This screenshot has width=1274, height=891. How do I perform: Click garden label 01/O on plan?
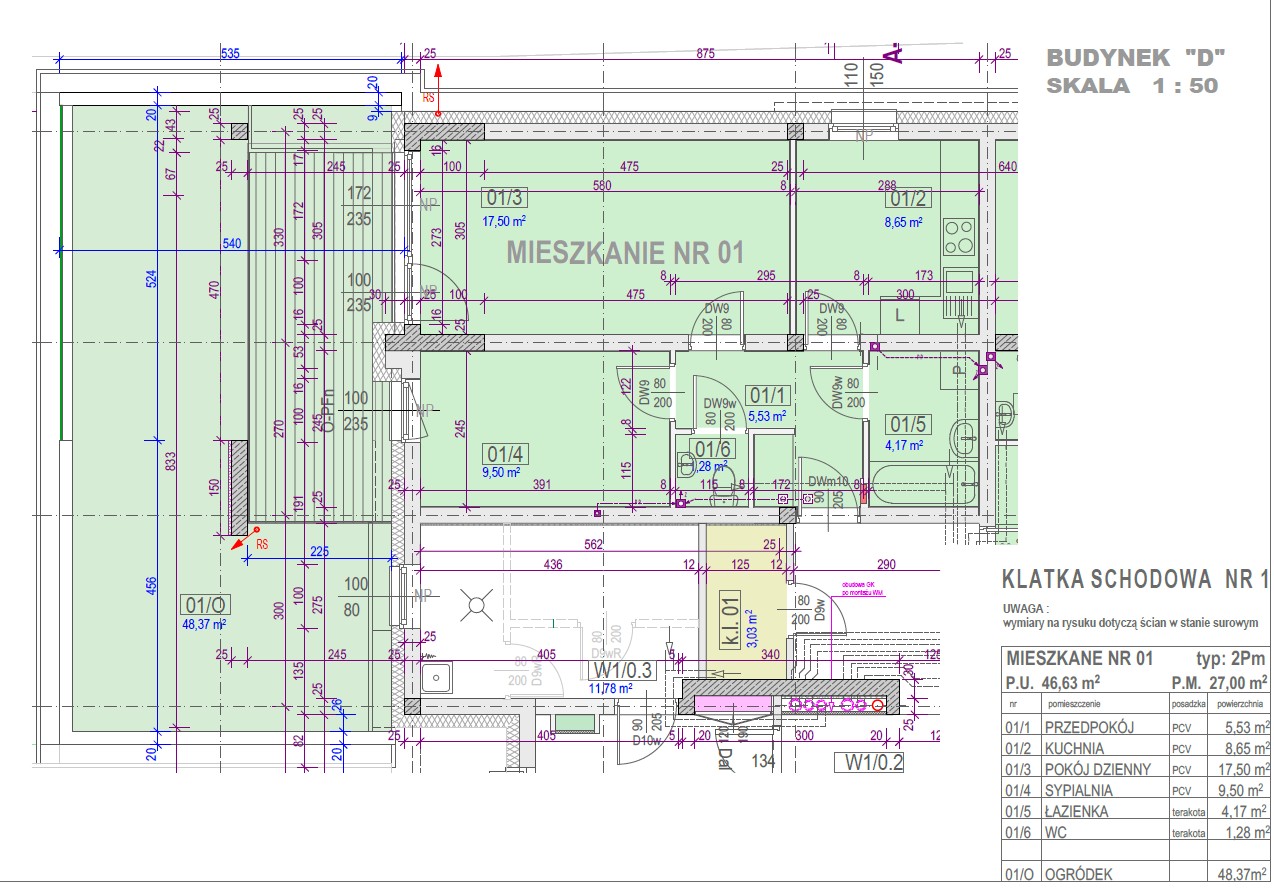tap(205, 604)
